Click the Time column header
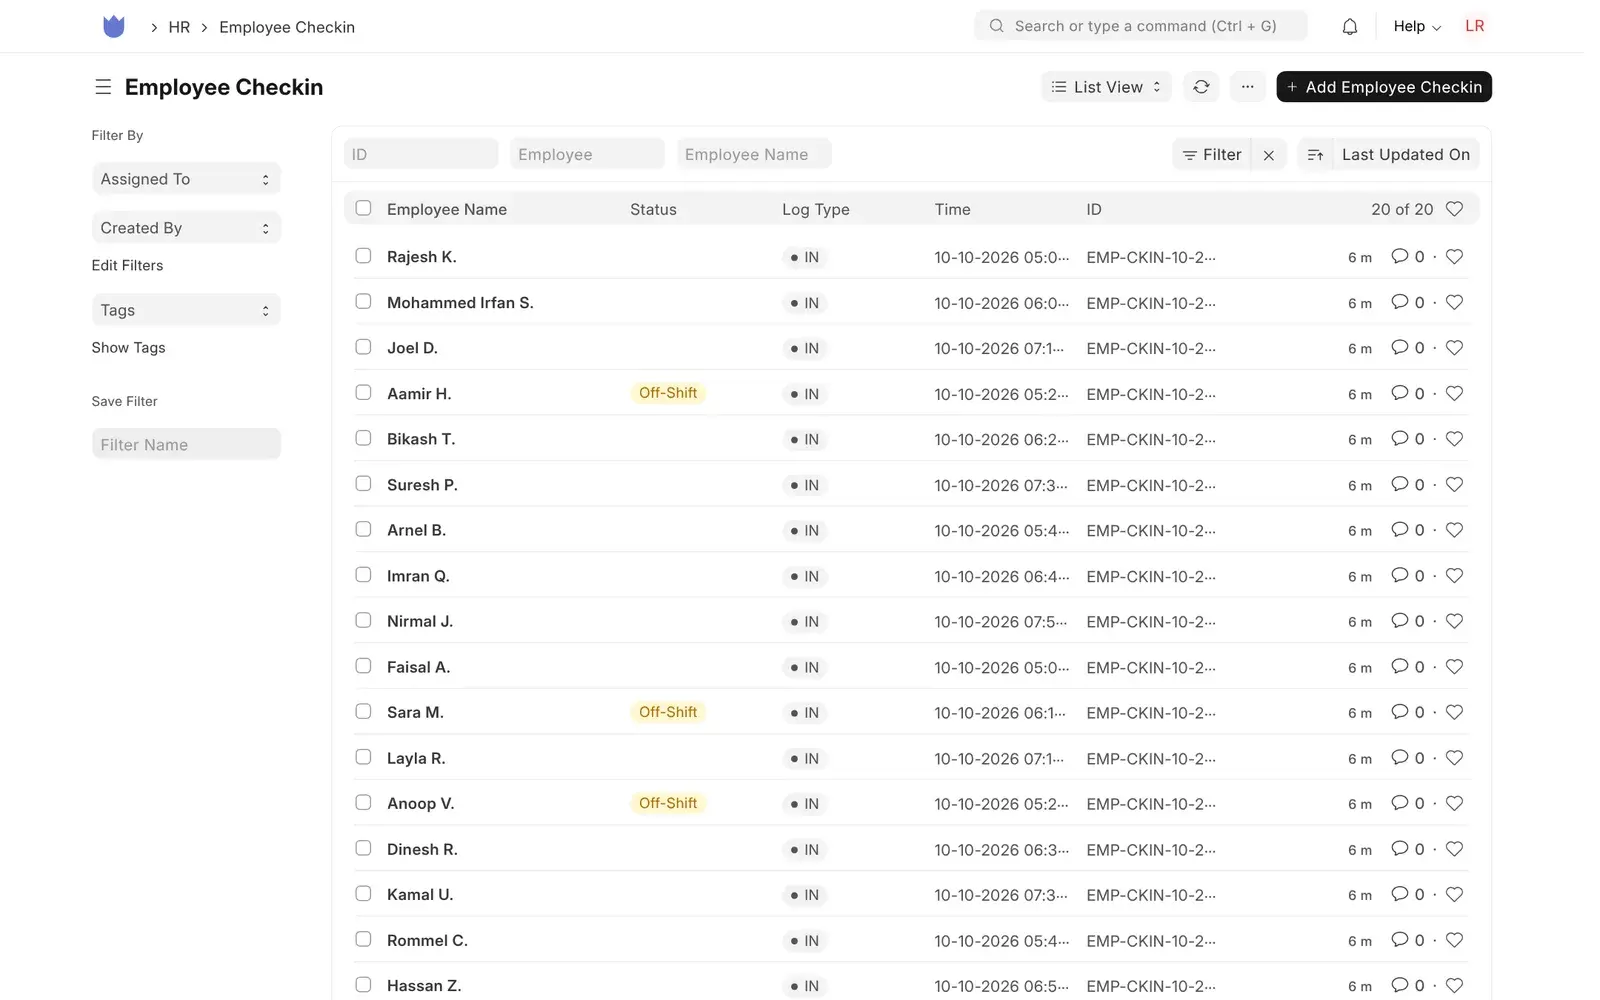This screenshot has height=1000, width=1600. tap(953, 209)
